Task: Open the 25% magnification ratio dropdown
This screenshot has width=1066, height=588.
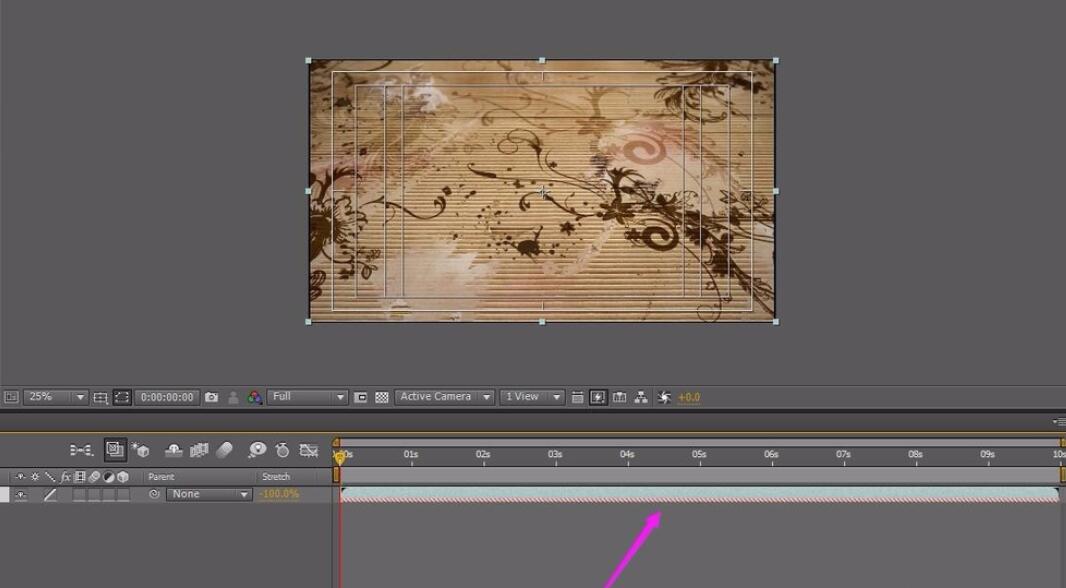Action: (x=55, y=397)
